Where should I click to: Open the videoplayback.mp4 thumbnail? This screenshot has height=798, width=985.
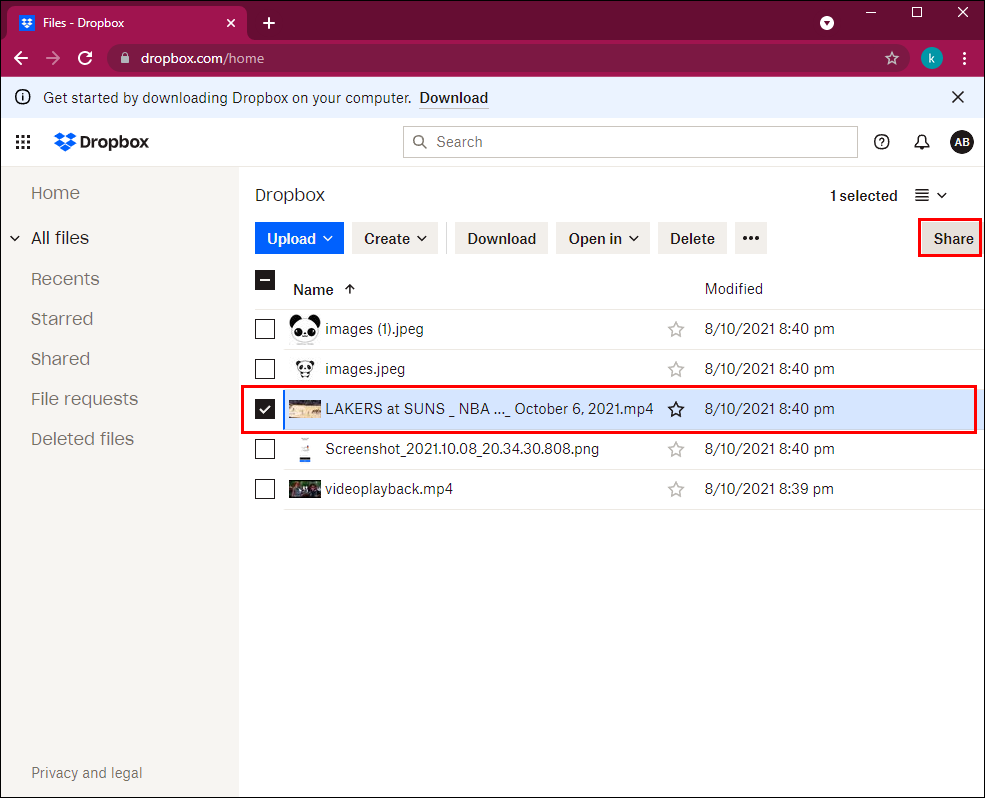coord(305,489)
